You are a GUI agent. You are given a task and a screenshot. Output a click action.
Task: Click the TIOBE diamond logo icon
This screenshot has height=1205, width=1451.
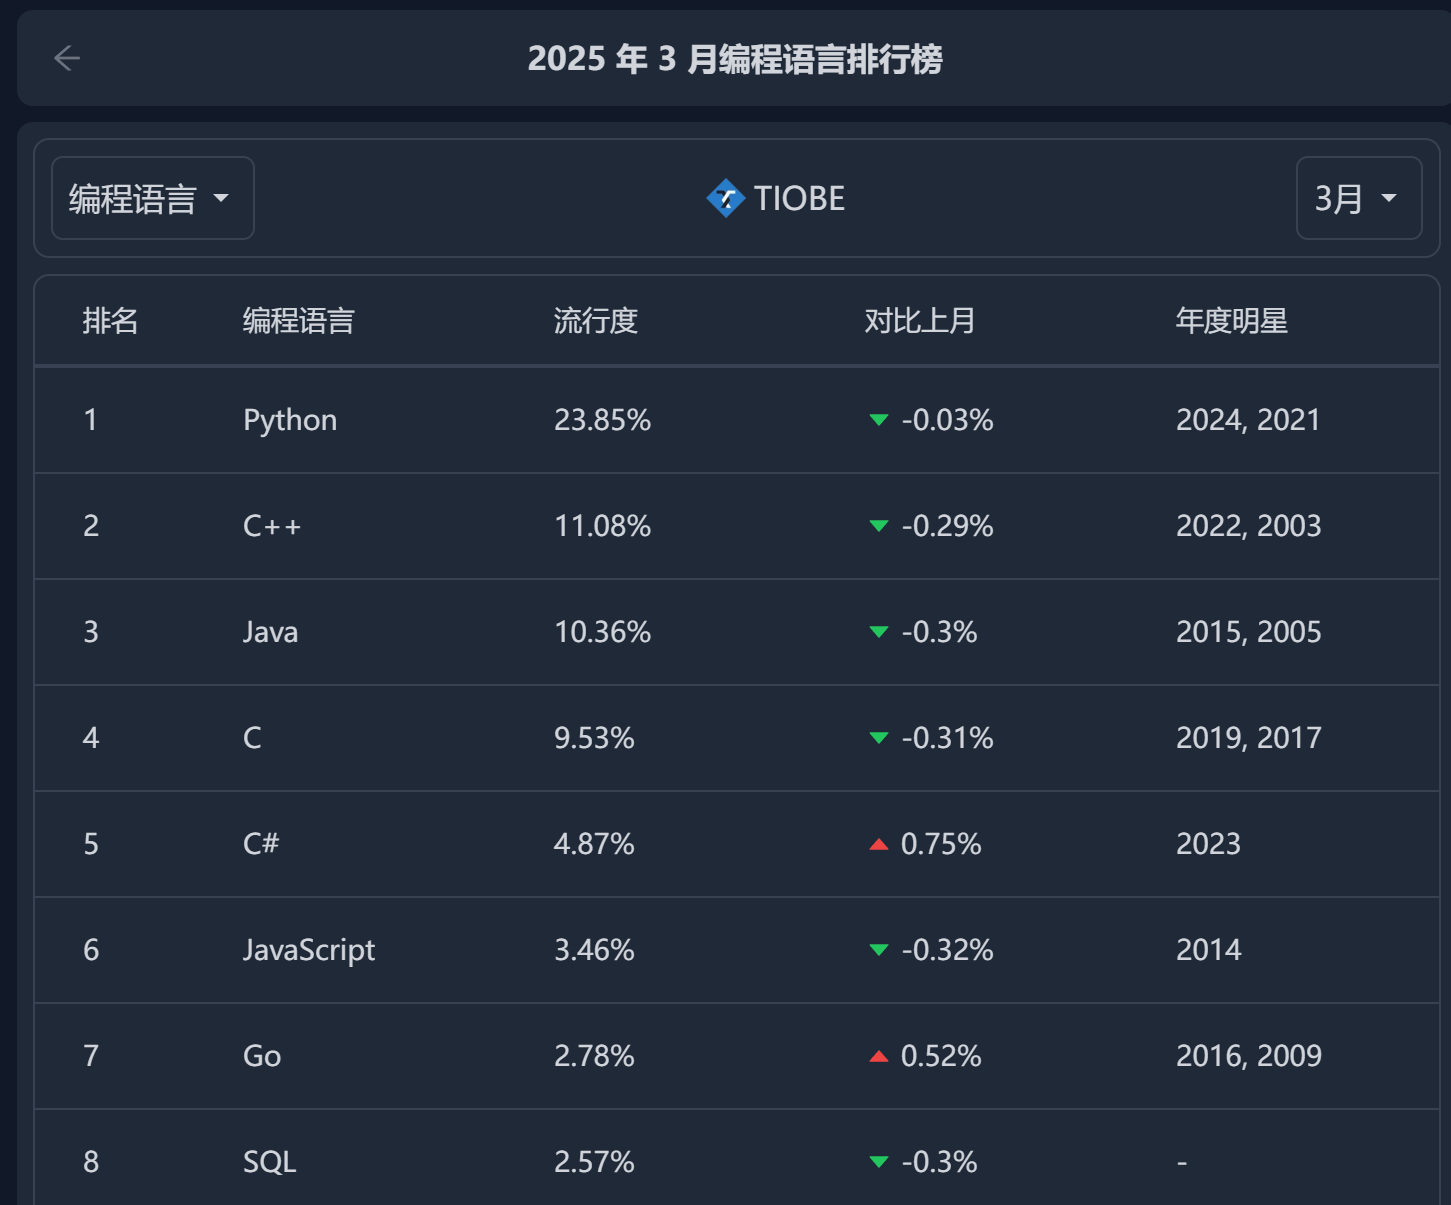pyautogui.click(x=726, y=198)
